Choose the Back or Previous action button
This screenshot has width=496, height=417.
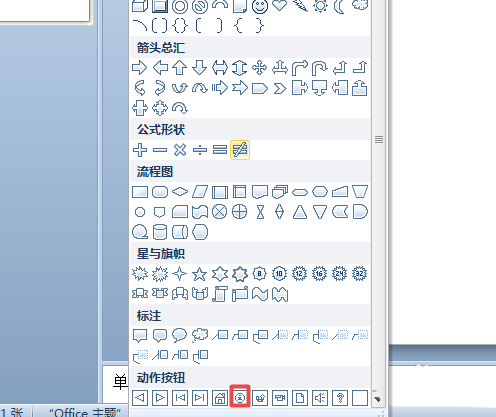(x=140, y=398)
